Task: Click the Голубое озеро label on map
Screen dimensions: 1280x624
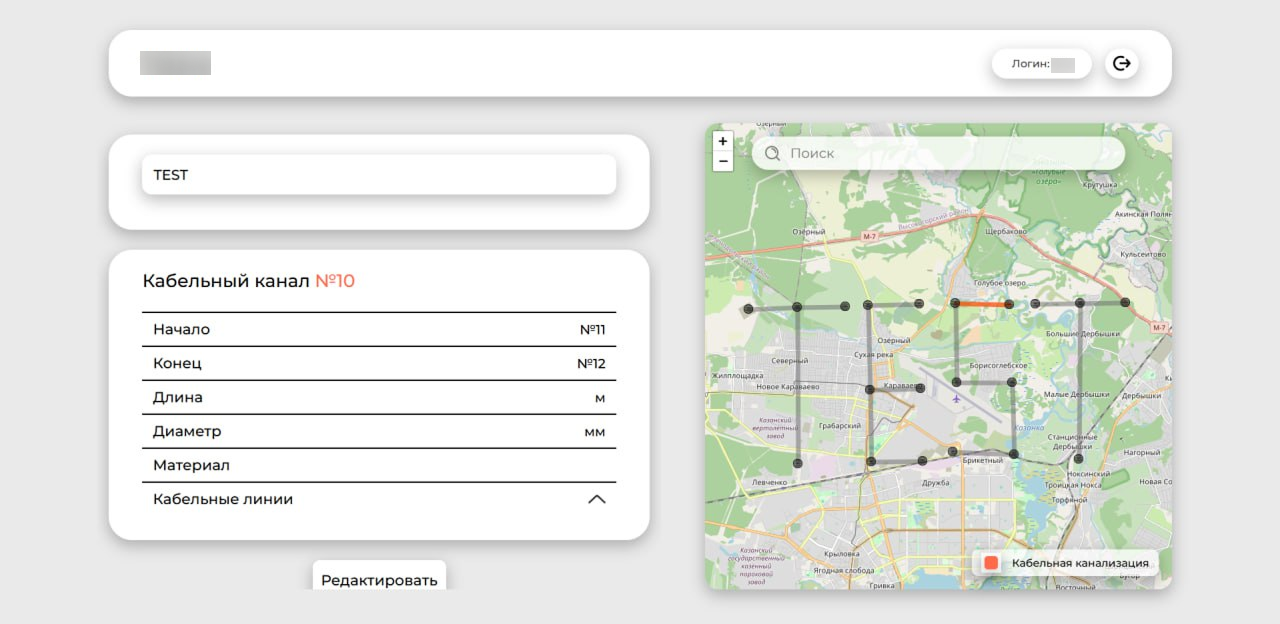Action: coord(999,284)
